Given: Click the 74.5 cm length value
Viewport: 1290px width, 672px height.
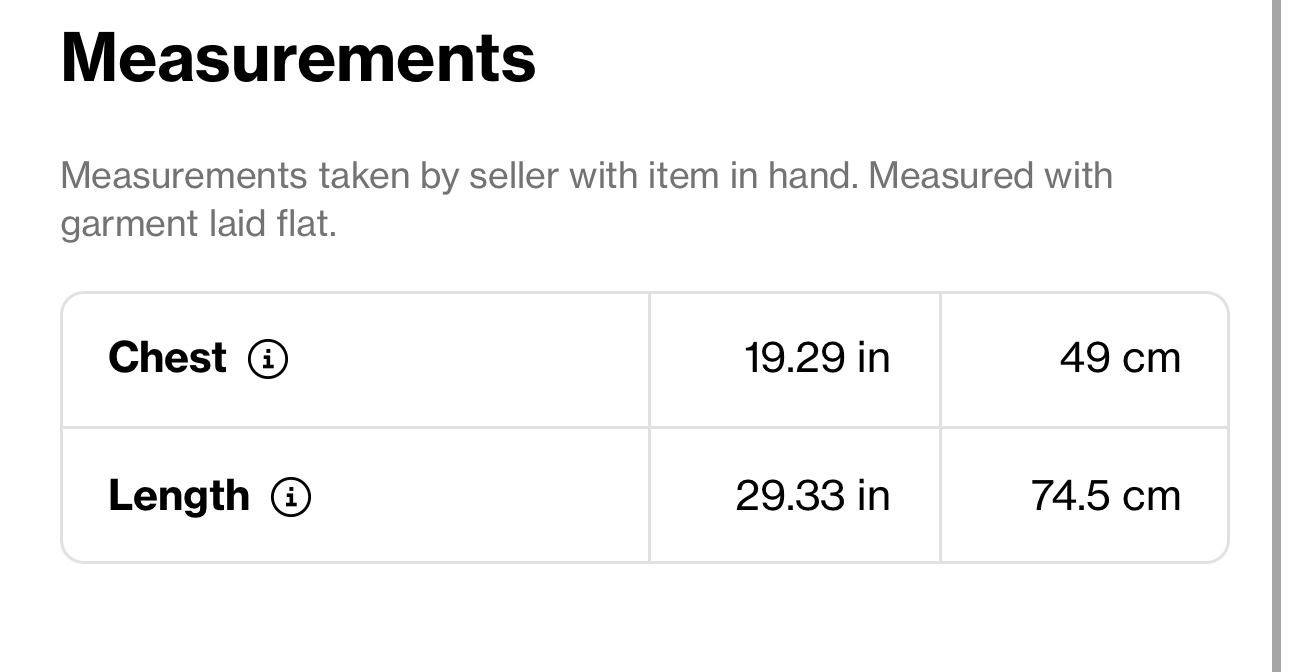Looking at the screenshot, I should pyautogui.click(x=1106, y=495).
